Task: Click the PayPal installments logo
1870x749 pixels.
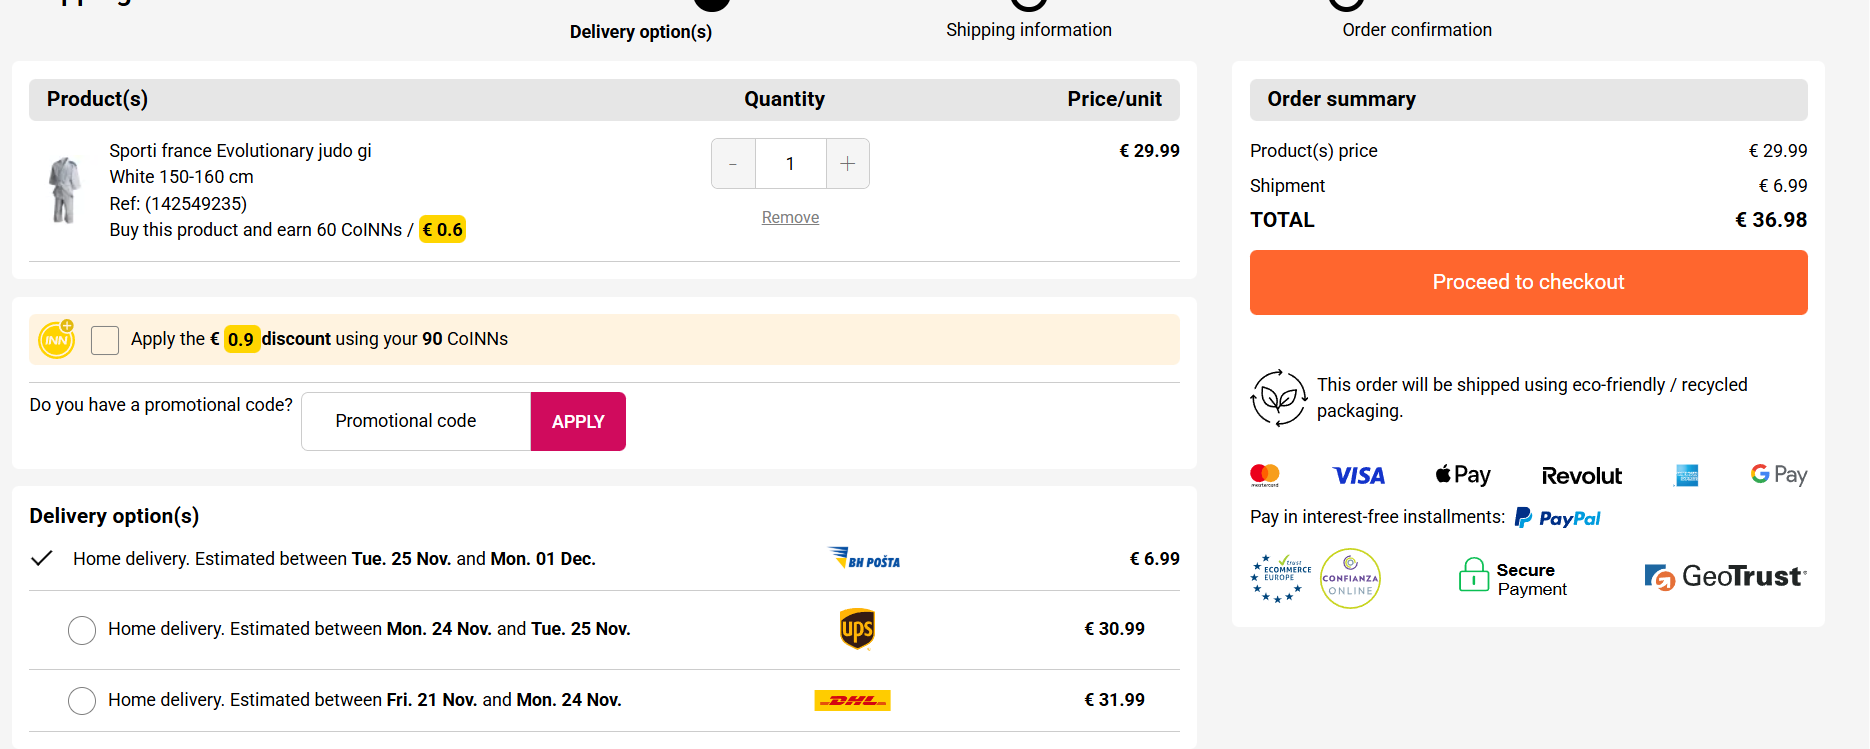Action: (1558, 518)
